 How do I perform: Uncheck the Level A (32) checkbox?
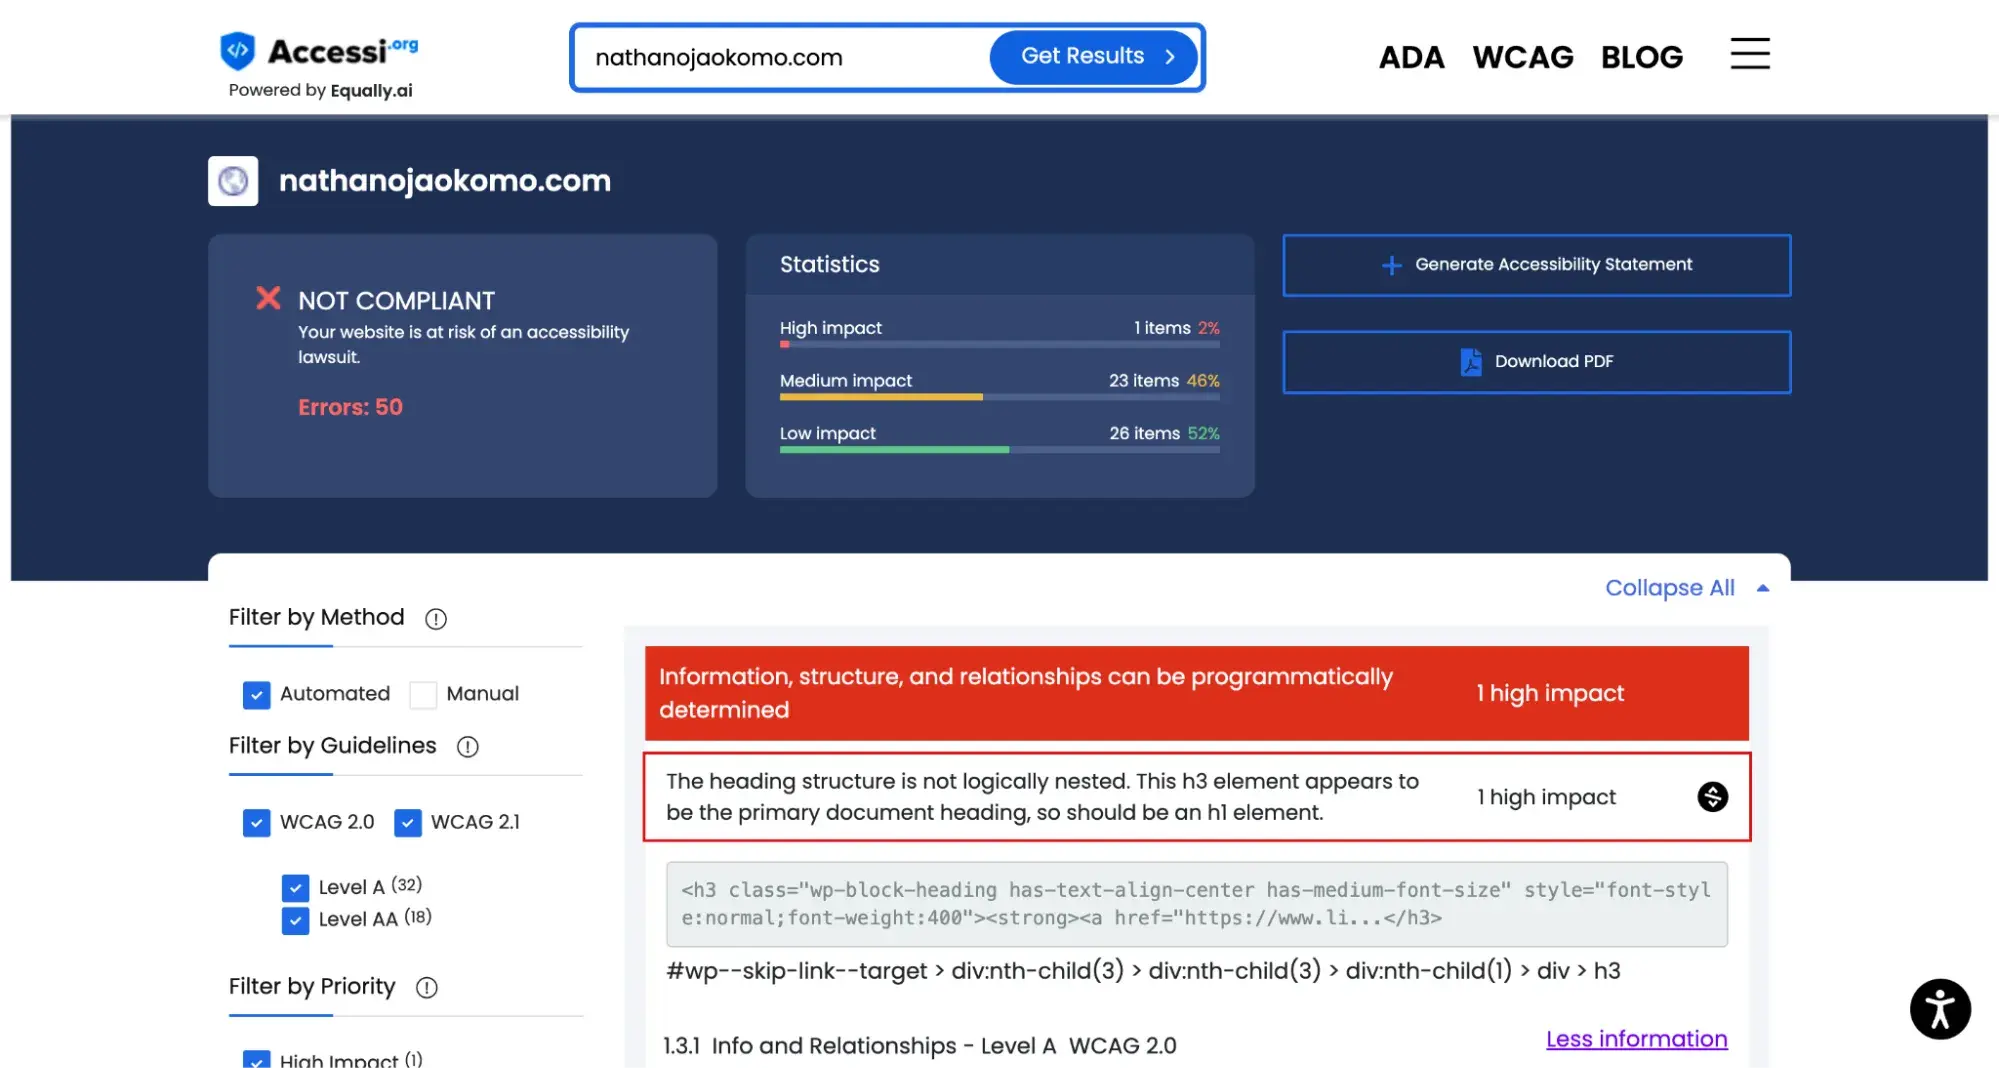click(x=295, y=888)
